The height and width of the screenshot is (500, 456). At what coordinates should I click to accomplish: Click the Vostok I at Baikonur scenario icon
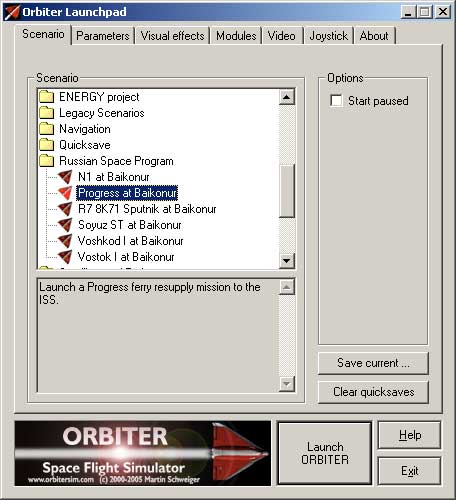point(65,257)
